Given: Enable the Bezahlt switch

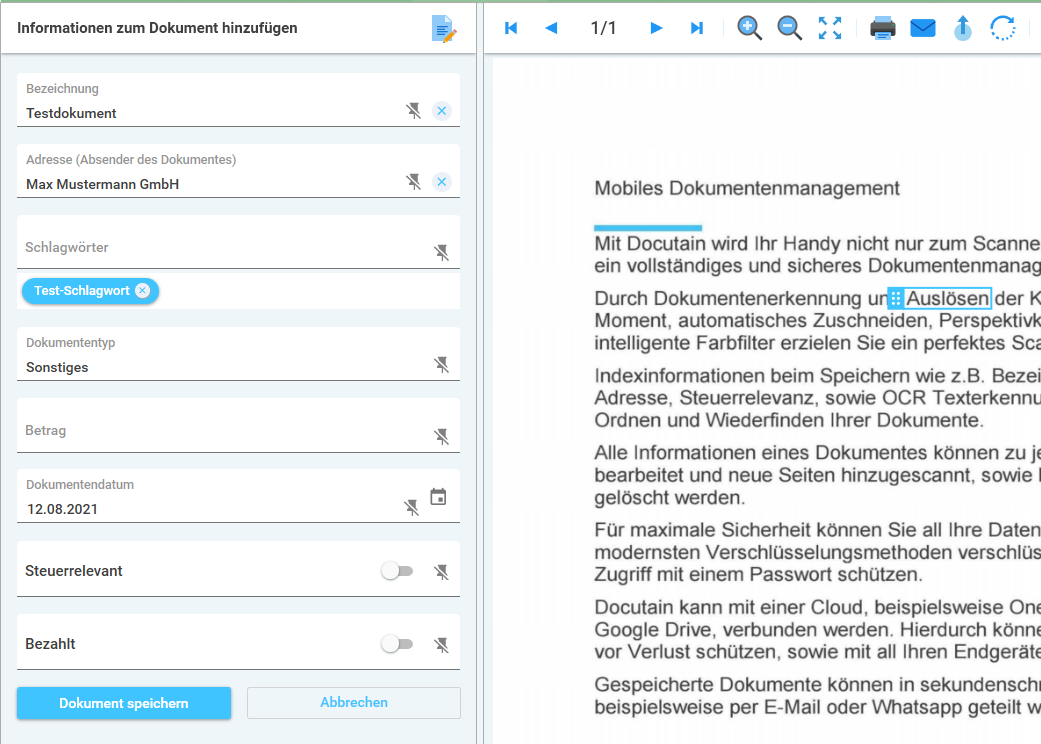Looking at the screenshot, I should tap(397, 644).
